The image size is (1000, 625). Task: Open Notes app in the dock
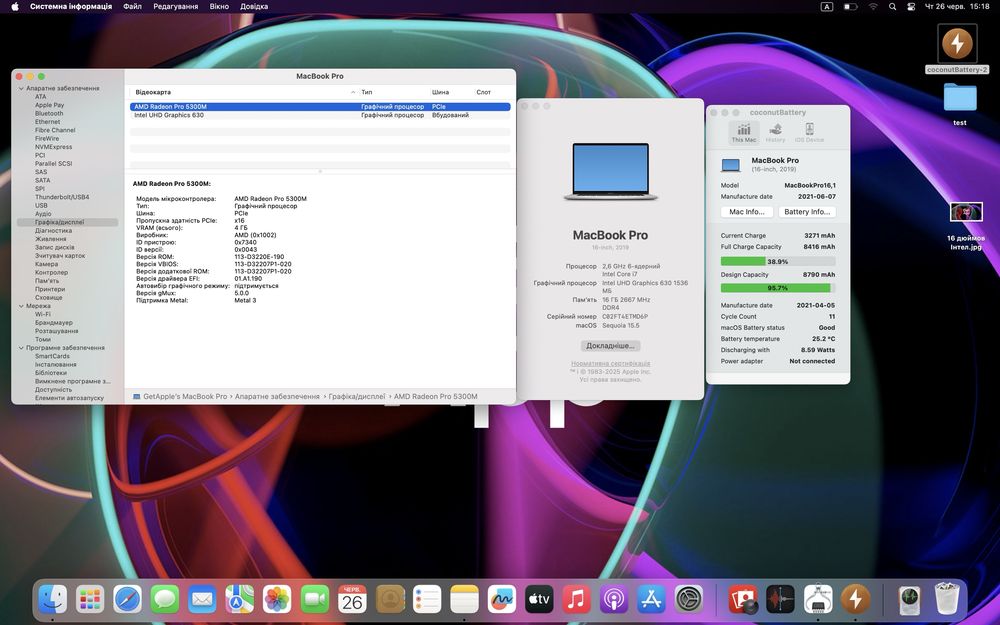click(x=464, y=599)
